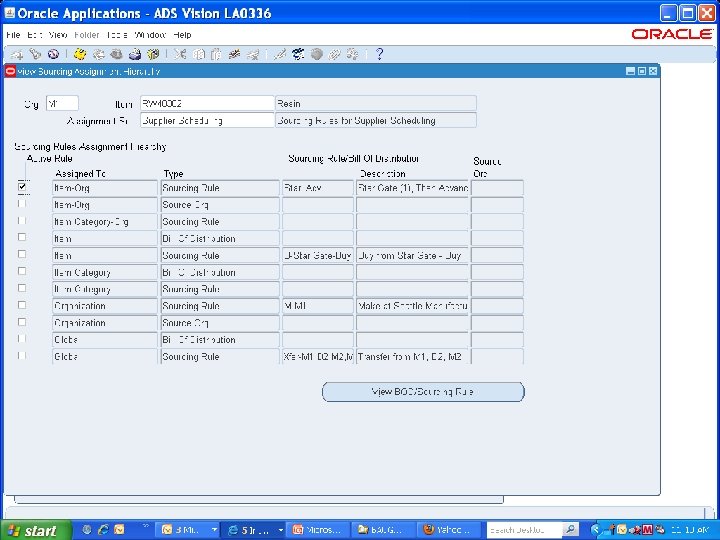Click the Resin item description field
The width and height of the screenshot is (720, 540).
376,103
